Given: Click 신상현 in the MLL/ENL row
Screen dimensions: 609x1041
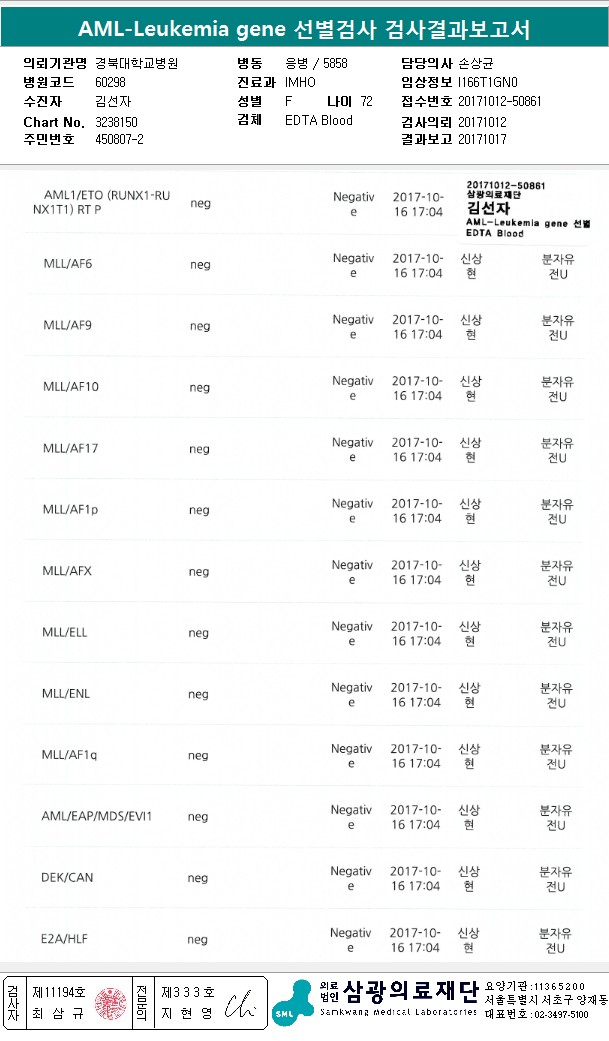Looking at the screenshot, I should (x=469, y=695).
